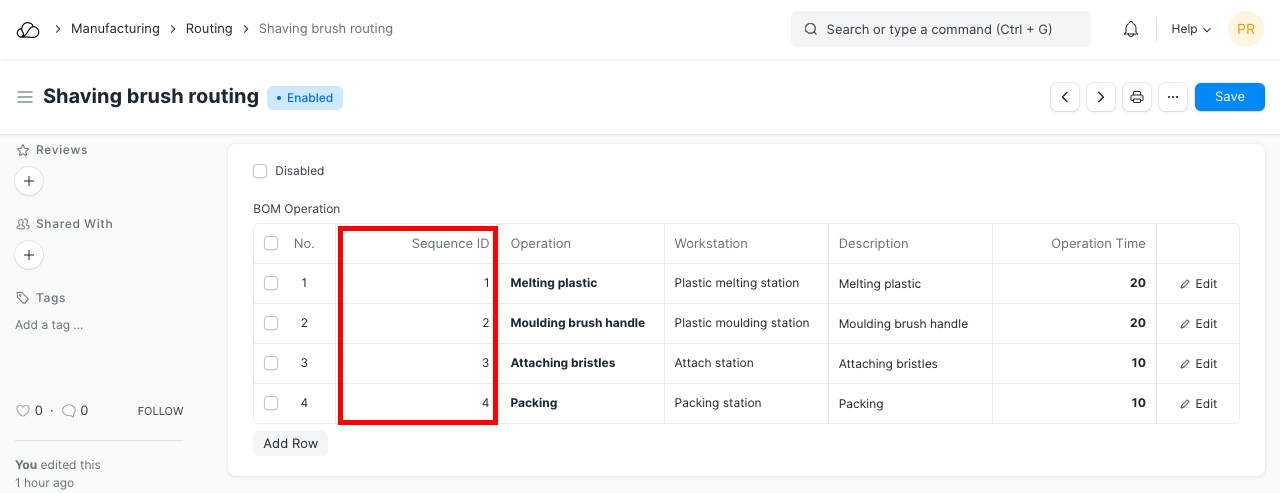Screen dimensions: 1280x493
Task: Open the three-dot more options menu
Action: [1173, 97]
